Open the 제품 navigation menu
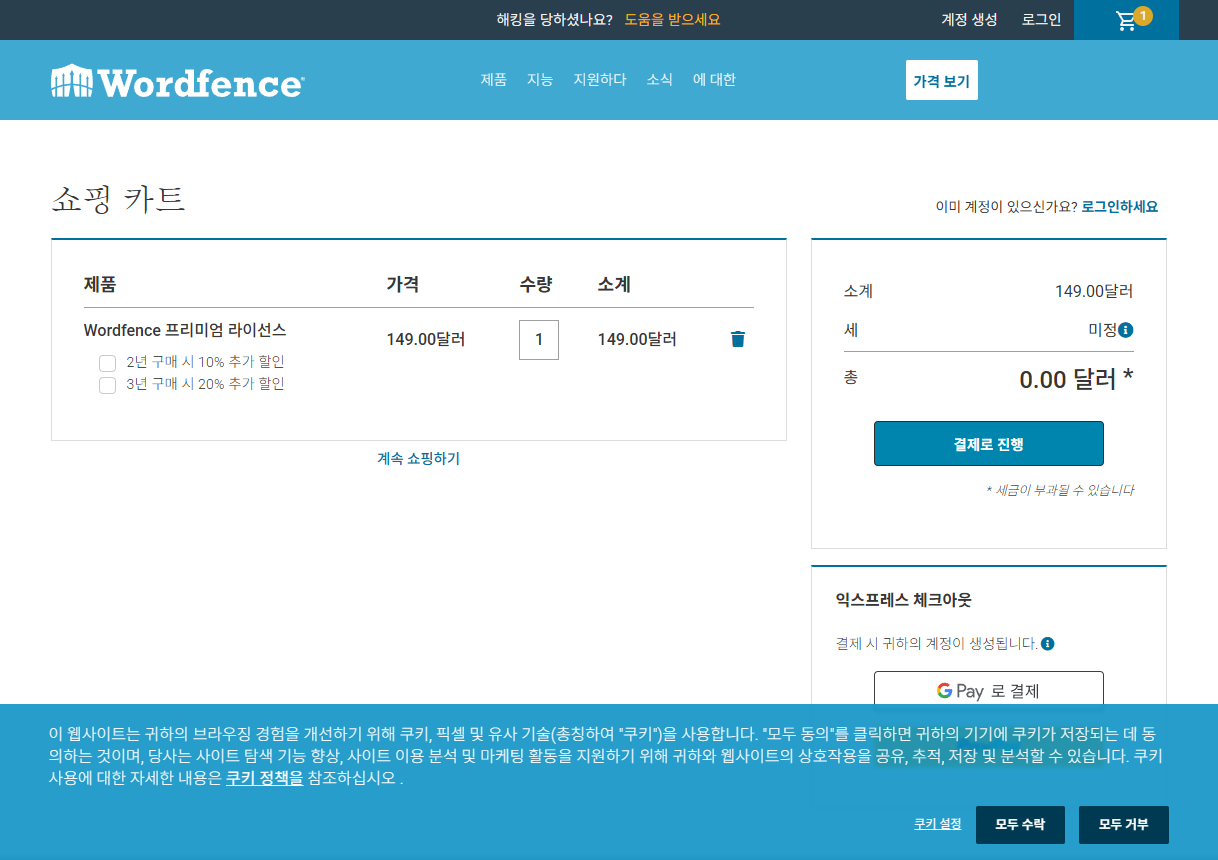Screen dimensions: 1218x860 point(494,80)
